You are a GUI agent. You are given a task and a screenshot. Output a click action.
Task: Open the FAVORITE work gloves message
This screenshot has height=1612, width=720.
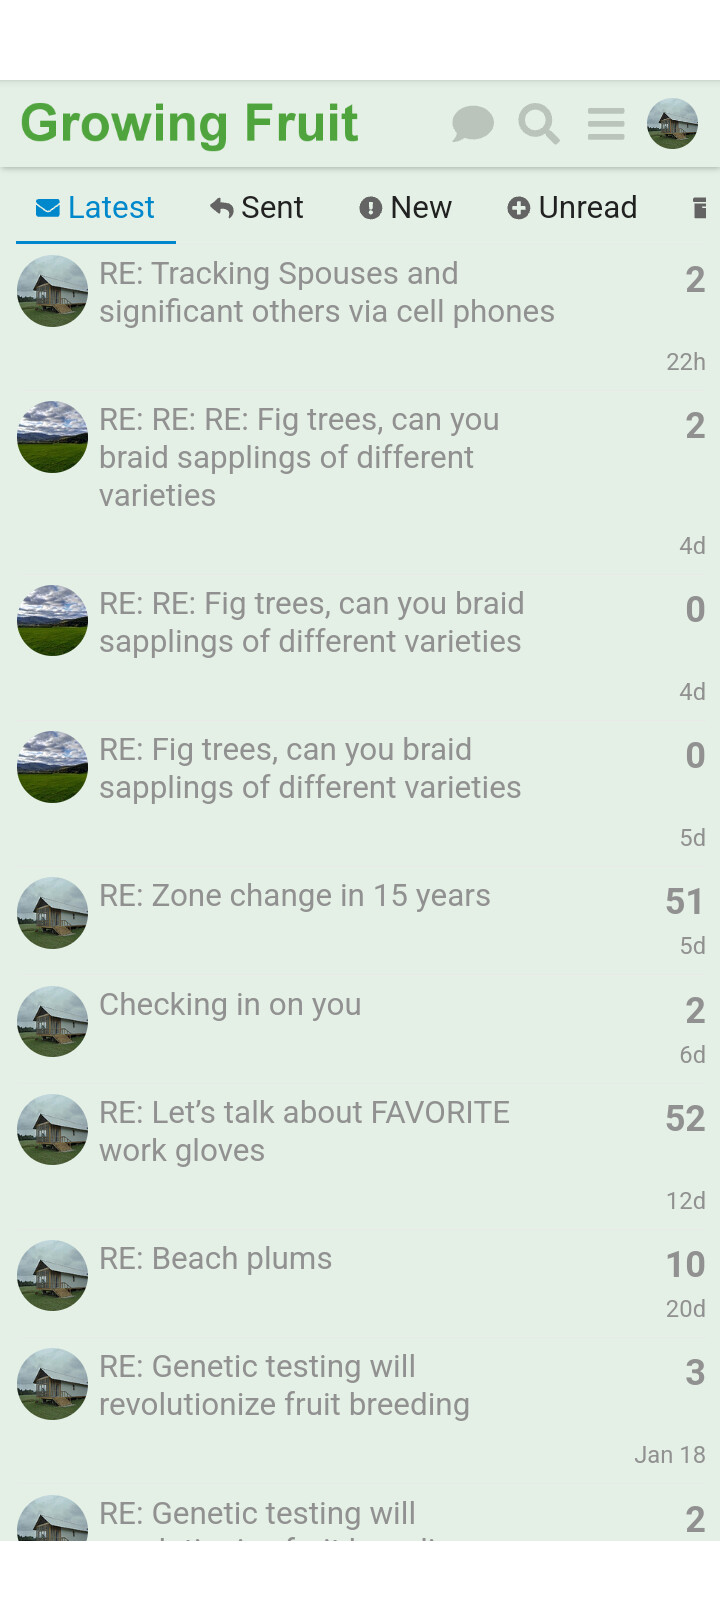304,1131
